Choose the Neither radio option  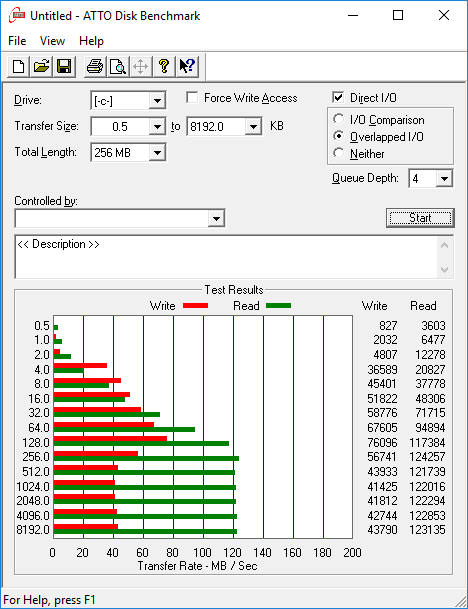tap(338, 153)
